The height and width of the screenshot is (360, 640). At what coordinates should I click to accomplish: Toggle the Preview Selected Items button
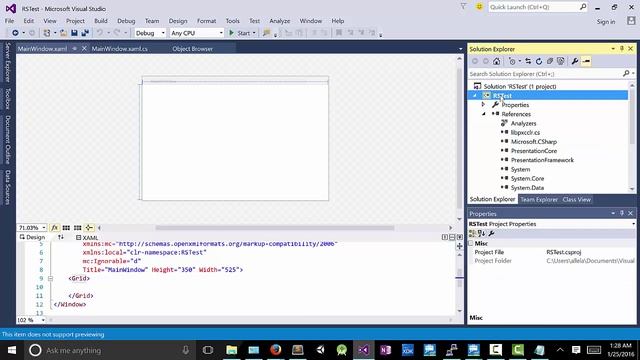586,61
